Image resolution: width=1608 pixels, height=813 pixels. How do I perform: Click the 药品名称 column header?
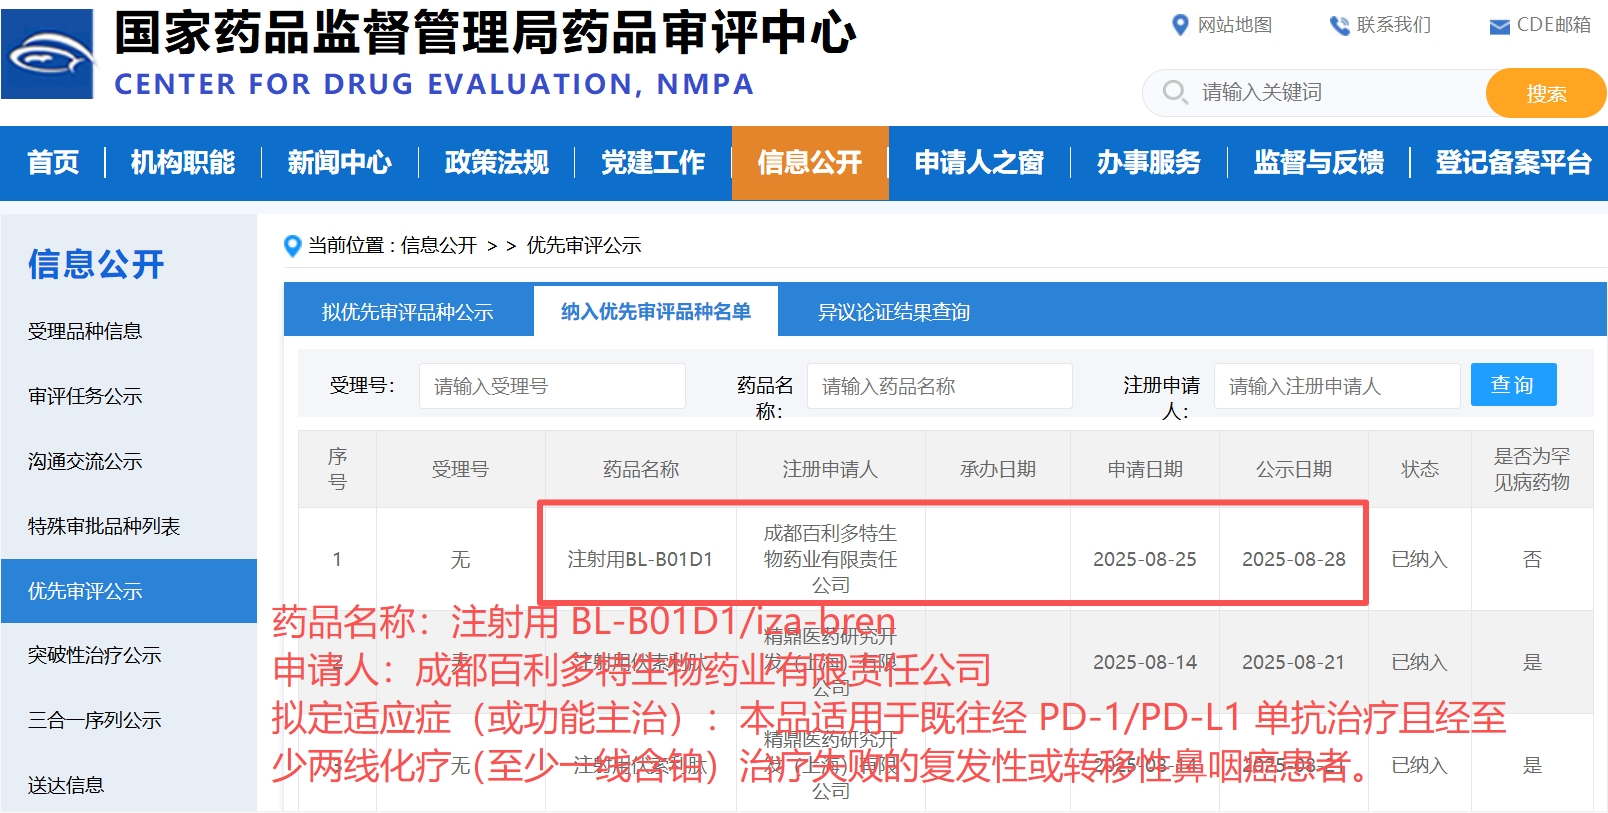click(x=641, y=469)
